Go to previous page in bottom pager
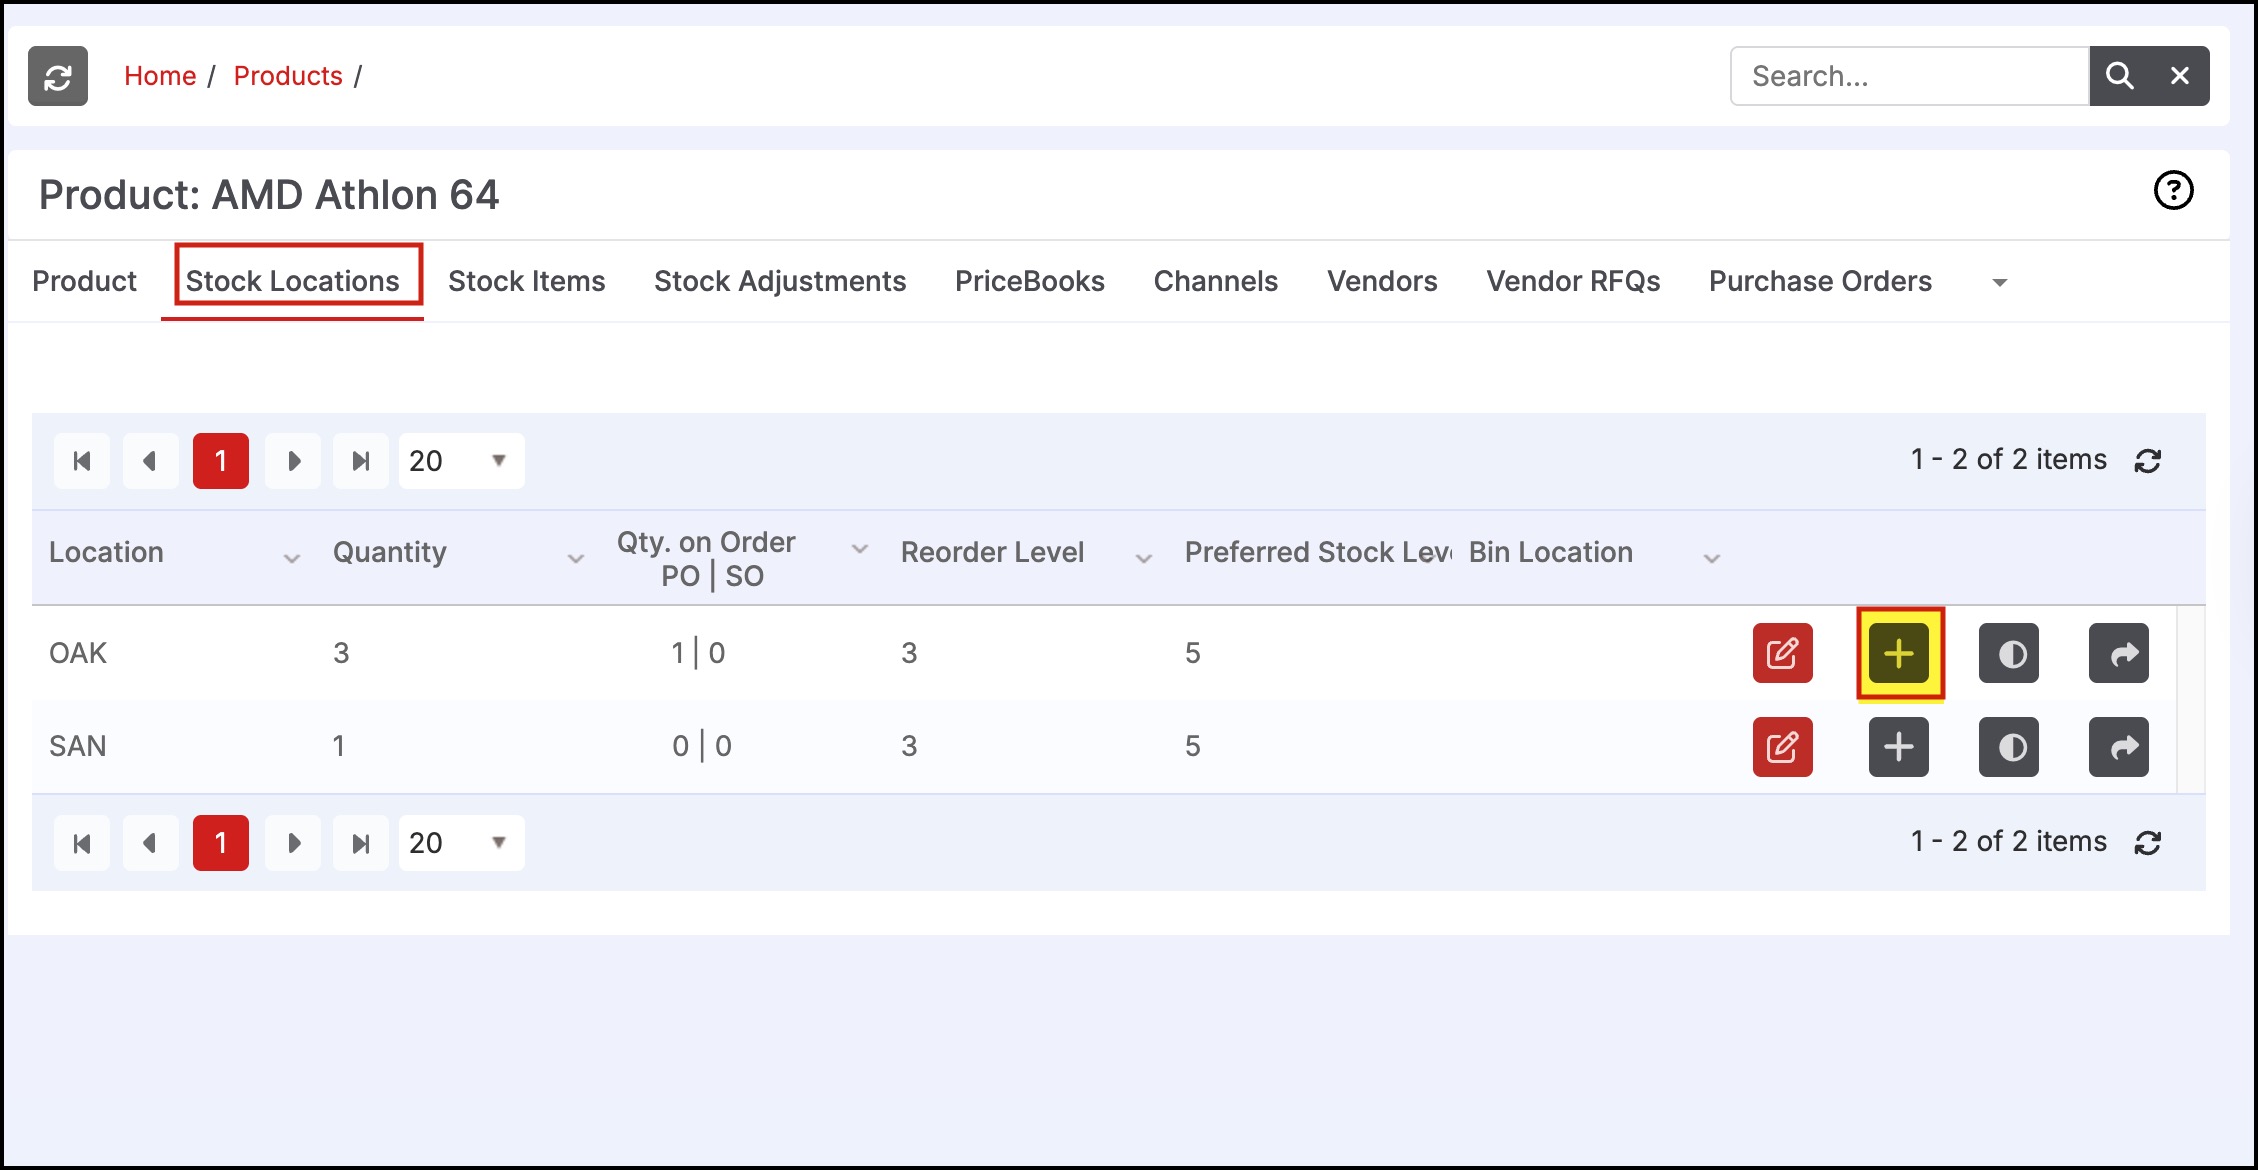Image resolution: width=2258 pixels, height=1170 pixels. point(151,843)
